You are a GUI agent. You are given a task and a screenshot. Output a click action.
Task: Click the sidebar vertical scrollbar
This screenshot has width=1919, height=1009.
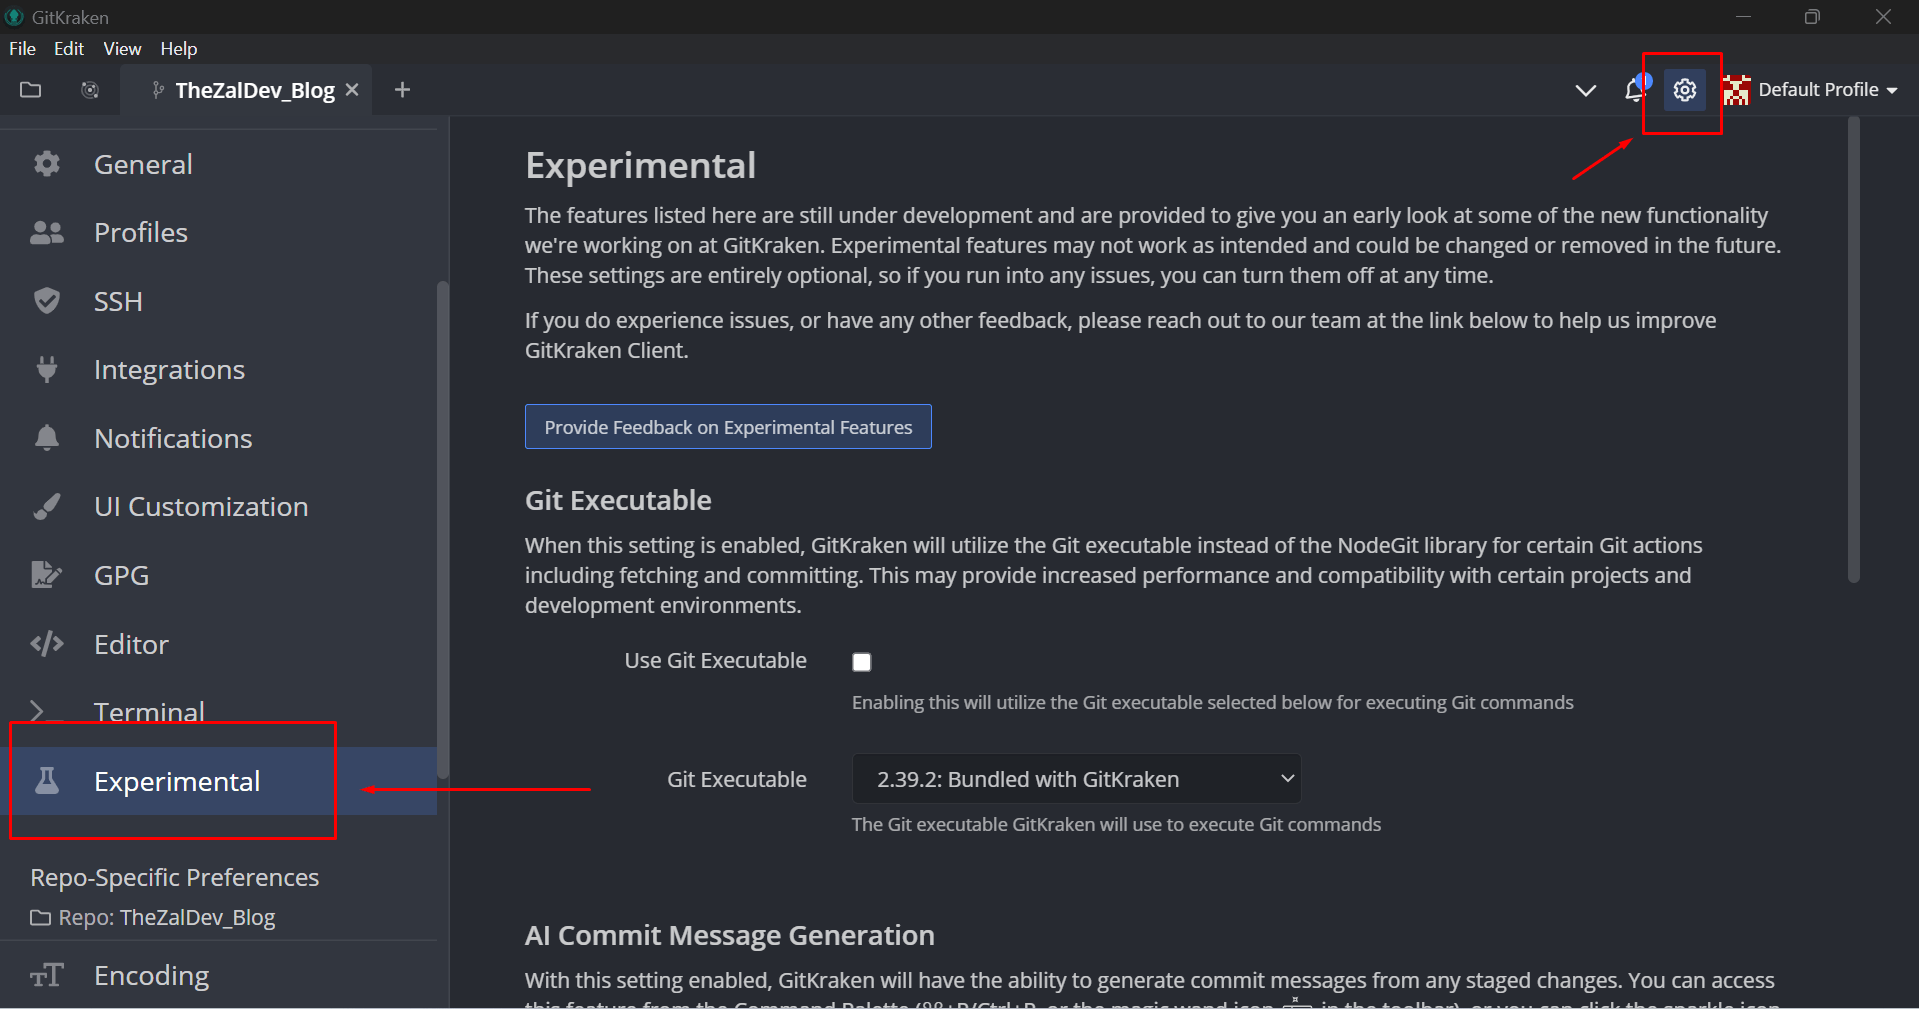pyautogui.click(x=442, y=530)
